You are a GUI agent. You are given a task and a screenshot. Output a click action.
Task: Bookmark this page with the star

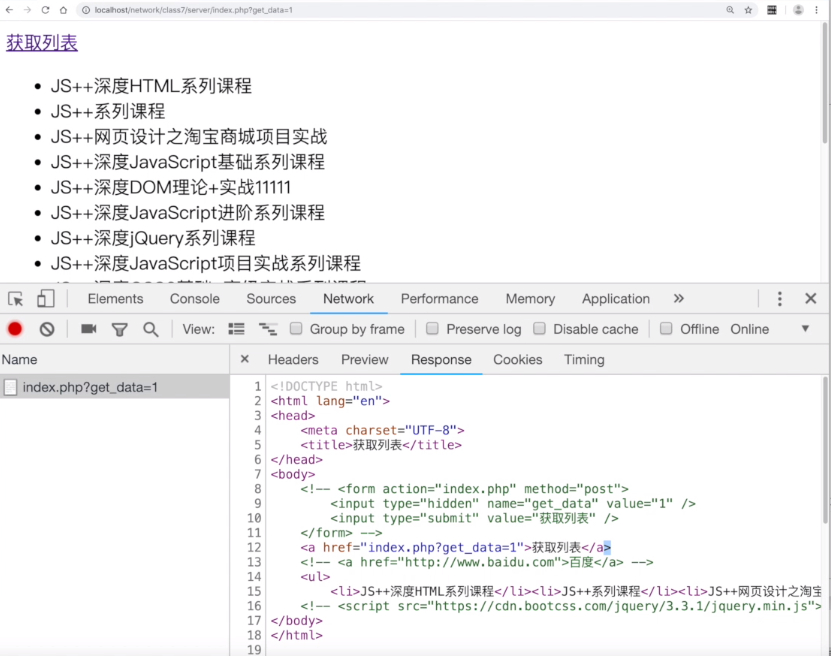pyautogui.click(x=748, y=10)
